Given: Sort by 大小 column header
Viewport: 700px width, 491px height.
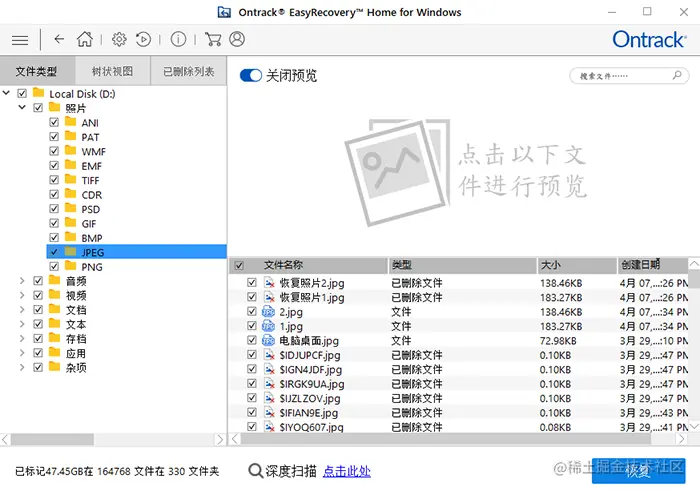Looking at the screenshot, I should [577, 265].
